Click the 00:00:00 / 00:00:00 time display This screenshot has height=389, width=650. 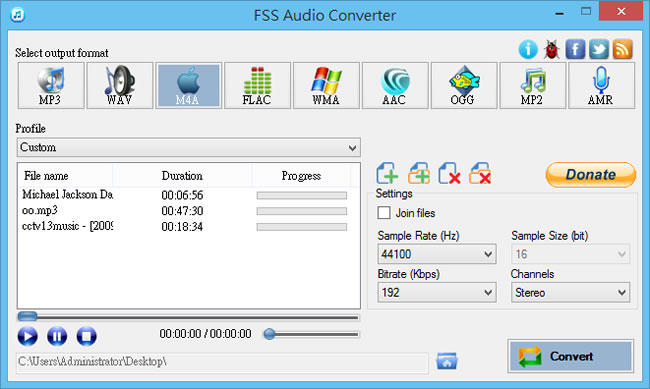[x=206, y=334]
